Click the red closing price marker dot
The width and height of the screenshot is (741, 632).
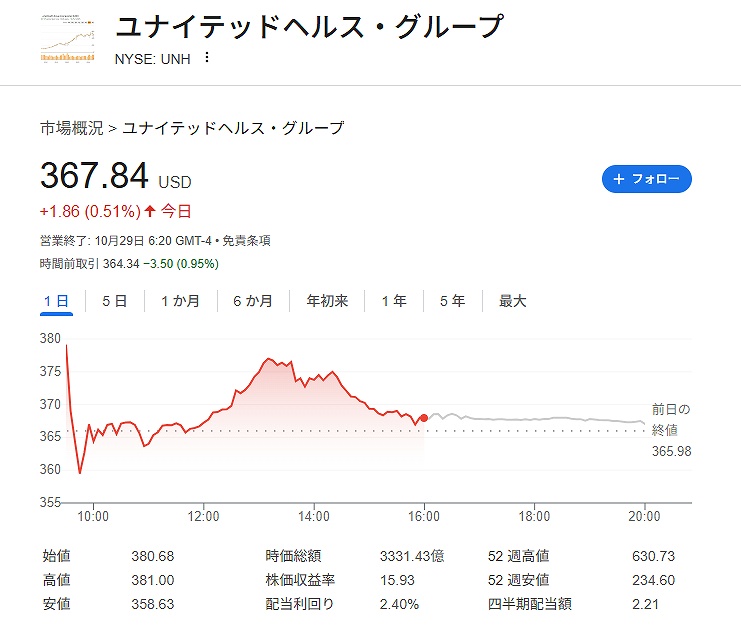tap(424, 418)
